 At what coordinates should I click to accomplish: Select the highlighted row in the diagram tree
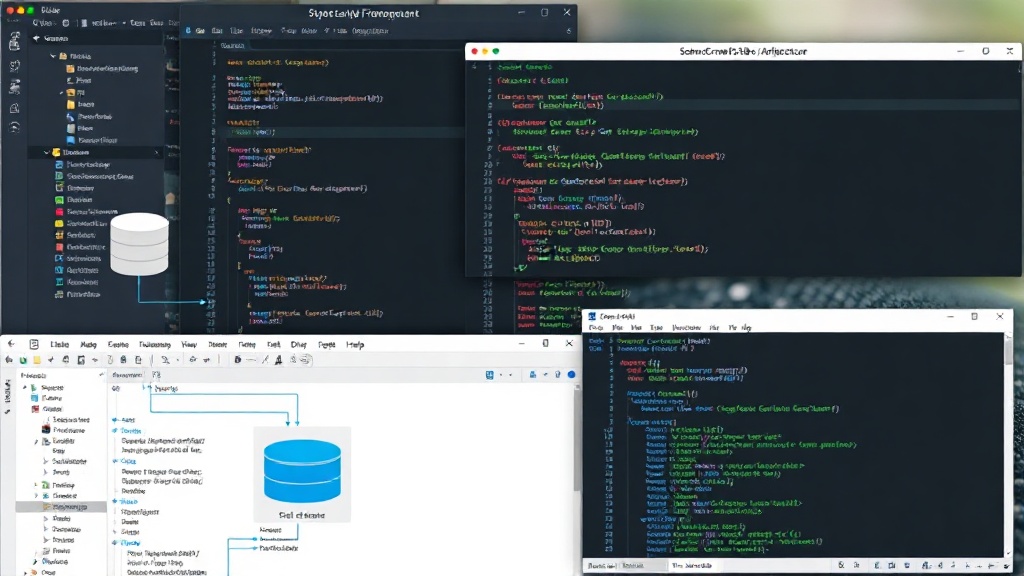pyautogui.click(x=61, y=507)
